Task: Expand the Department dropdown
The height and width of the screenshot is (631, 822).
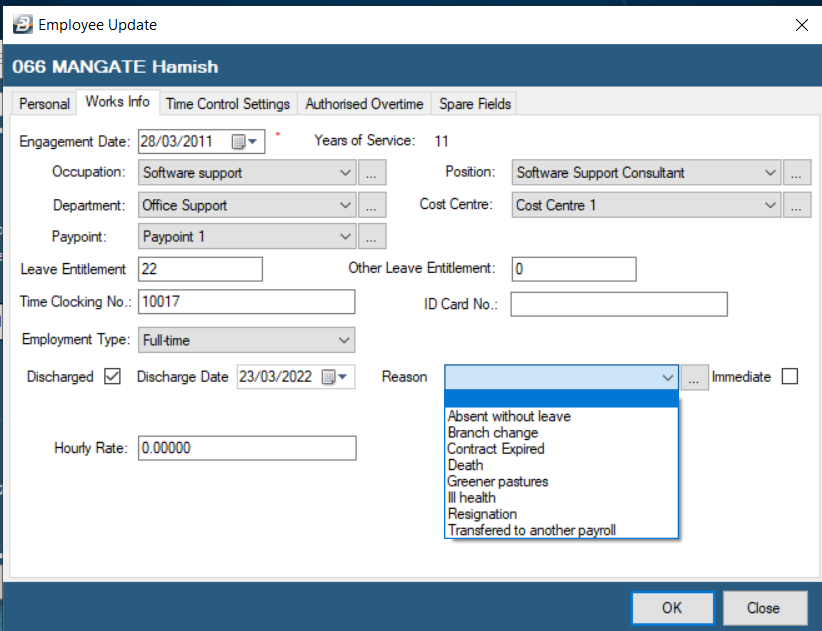Action: click(x=345, y=205)
